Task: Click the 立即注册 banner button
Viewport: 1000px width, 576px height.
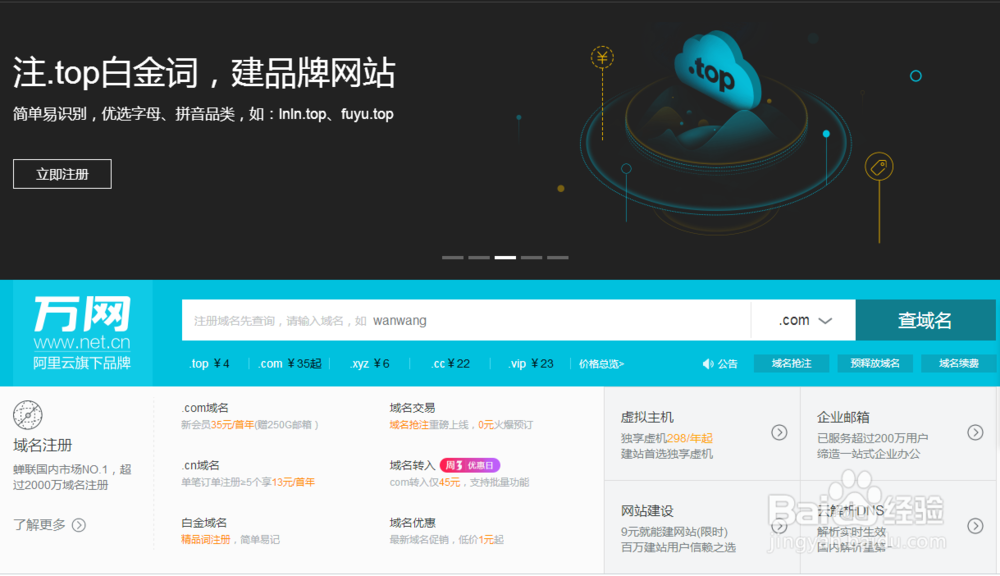Action: pyautogui.click(x=62, y=174)
